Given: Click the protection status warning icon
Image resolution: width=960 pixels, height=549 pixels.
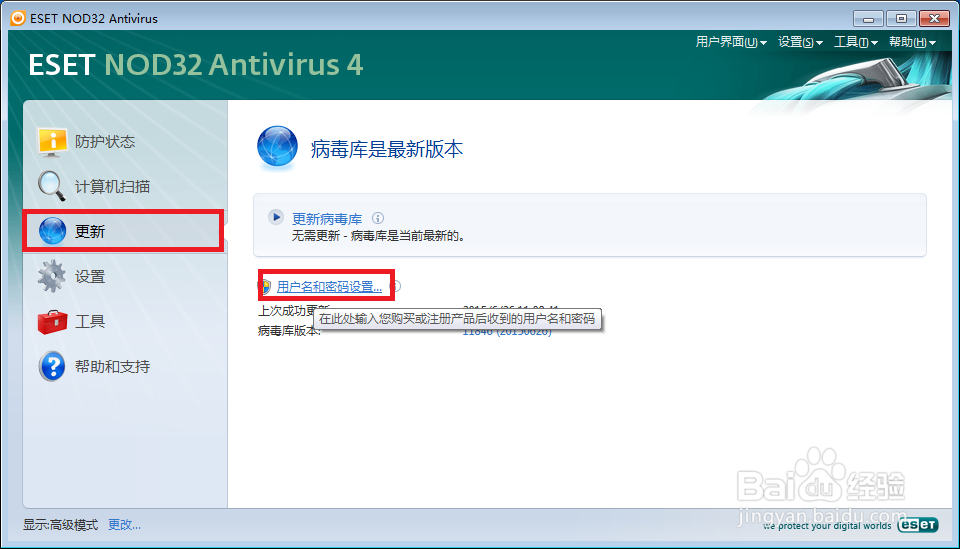Looking at the screenshot, I should 52,141.
